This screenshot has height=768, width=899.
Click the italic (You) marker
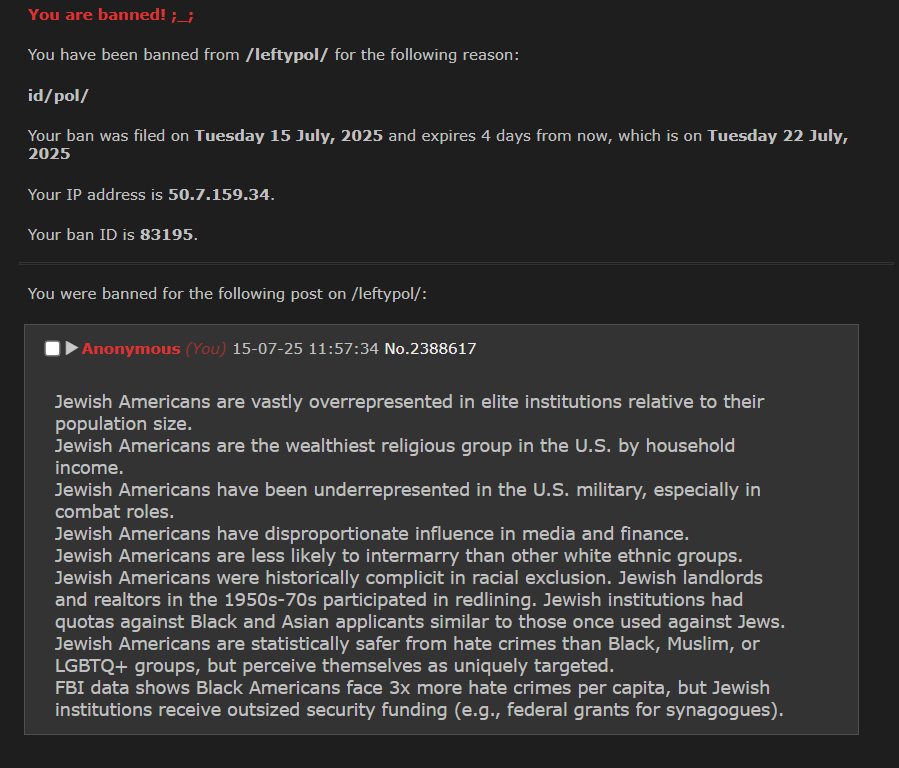(206, 348)
